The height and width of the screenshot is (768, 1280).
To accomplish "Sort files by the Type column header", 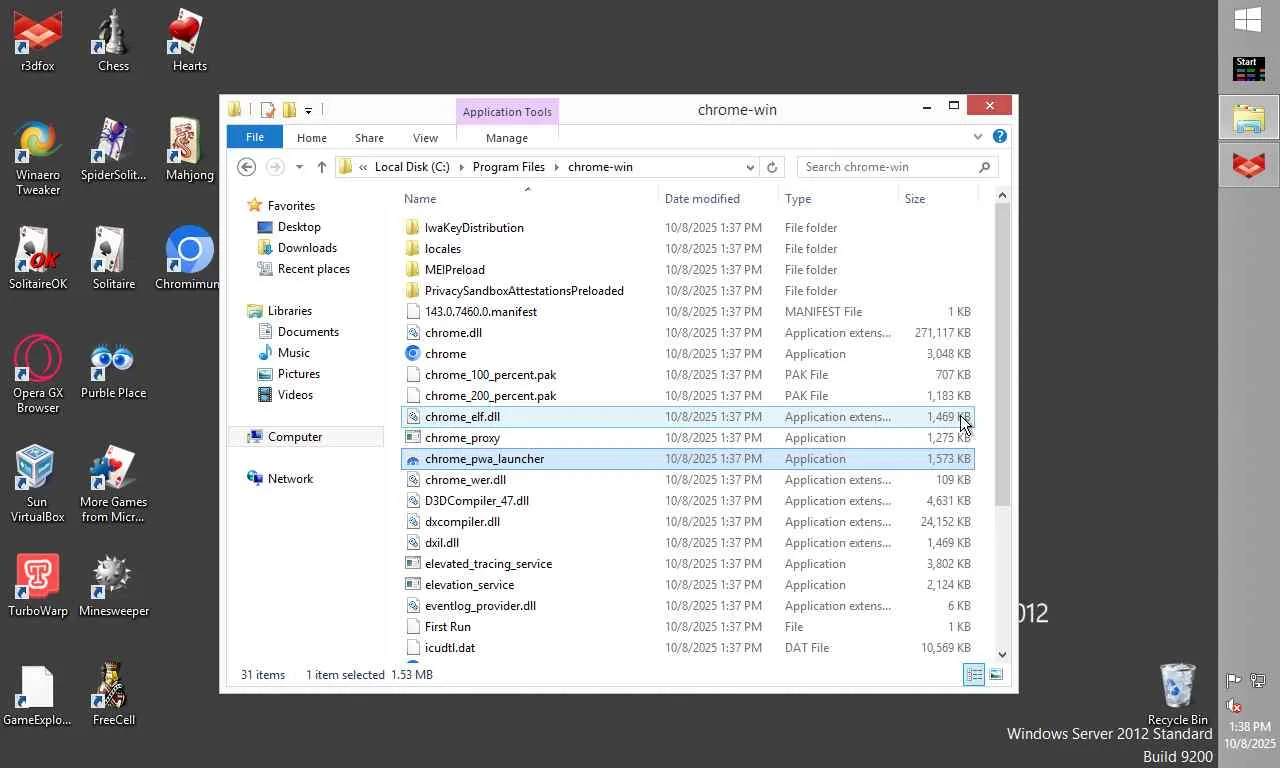I will click(838, 199).
